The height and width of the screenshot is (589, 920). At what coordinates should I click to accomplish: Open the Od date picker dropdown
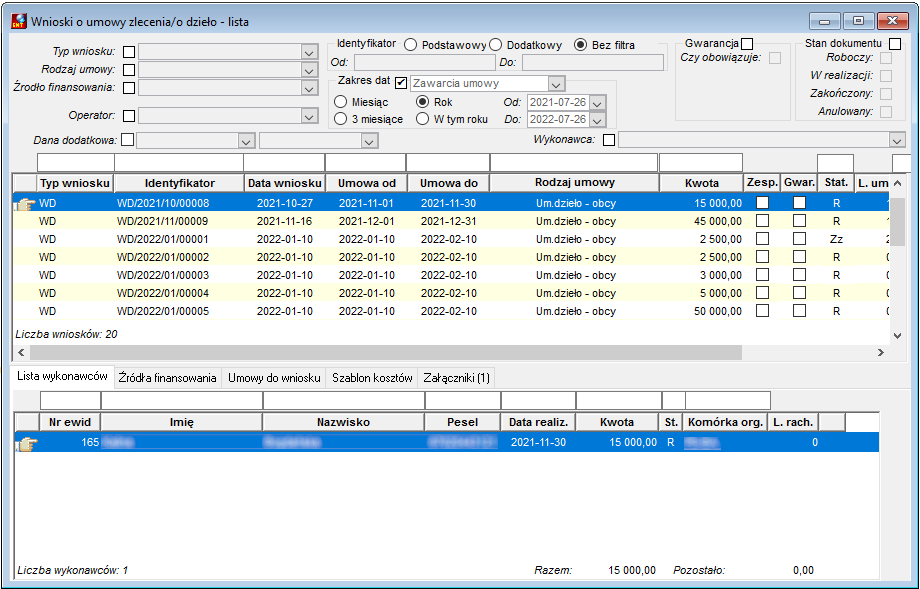click(x=597, y=103)
